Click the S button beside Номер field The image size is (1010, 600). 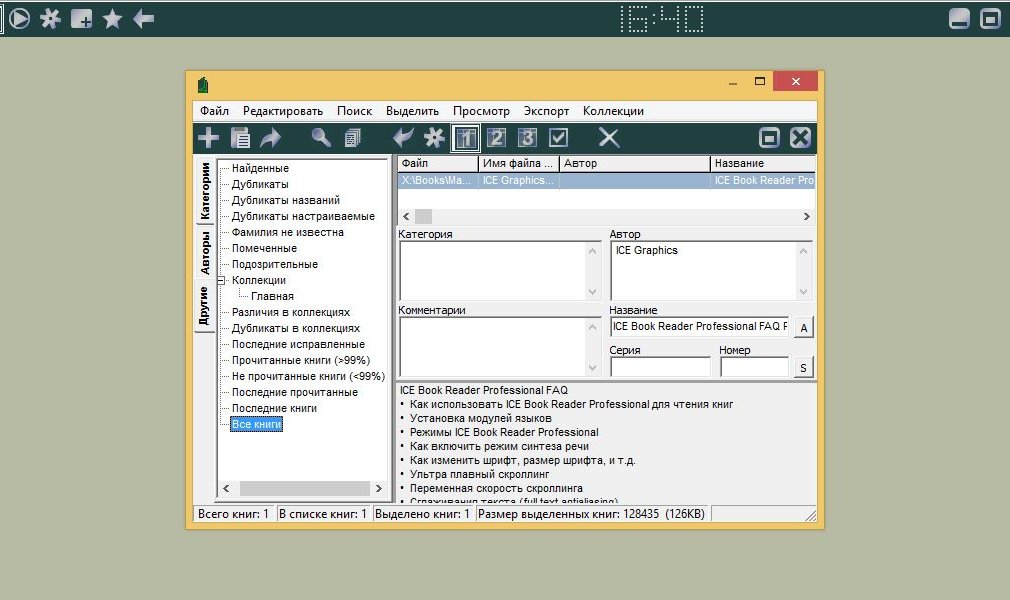click(x=803, y=367)
